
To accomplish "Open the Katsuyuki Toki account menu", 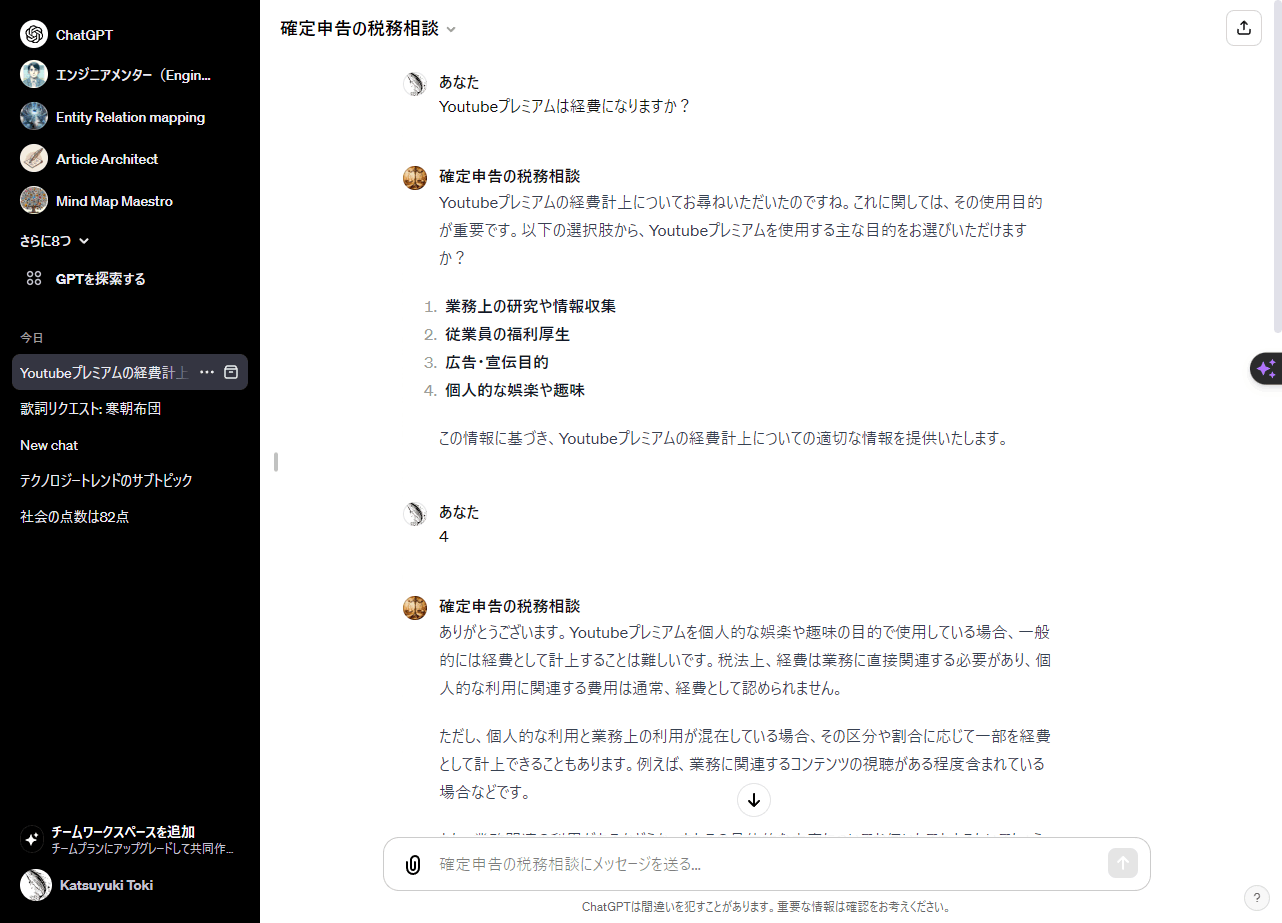I will pyautogui.click(x=130, y=885).
